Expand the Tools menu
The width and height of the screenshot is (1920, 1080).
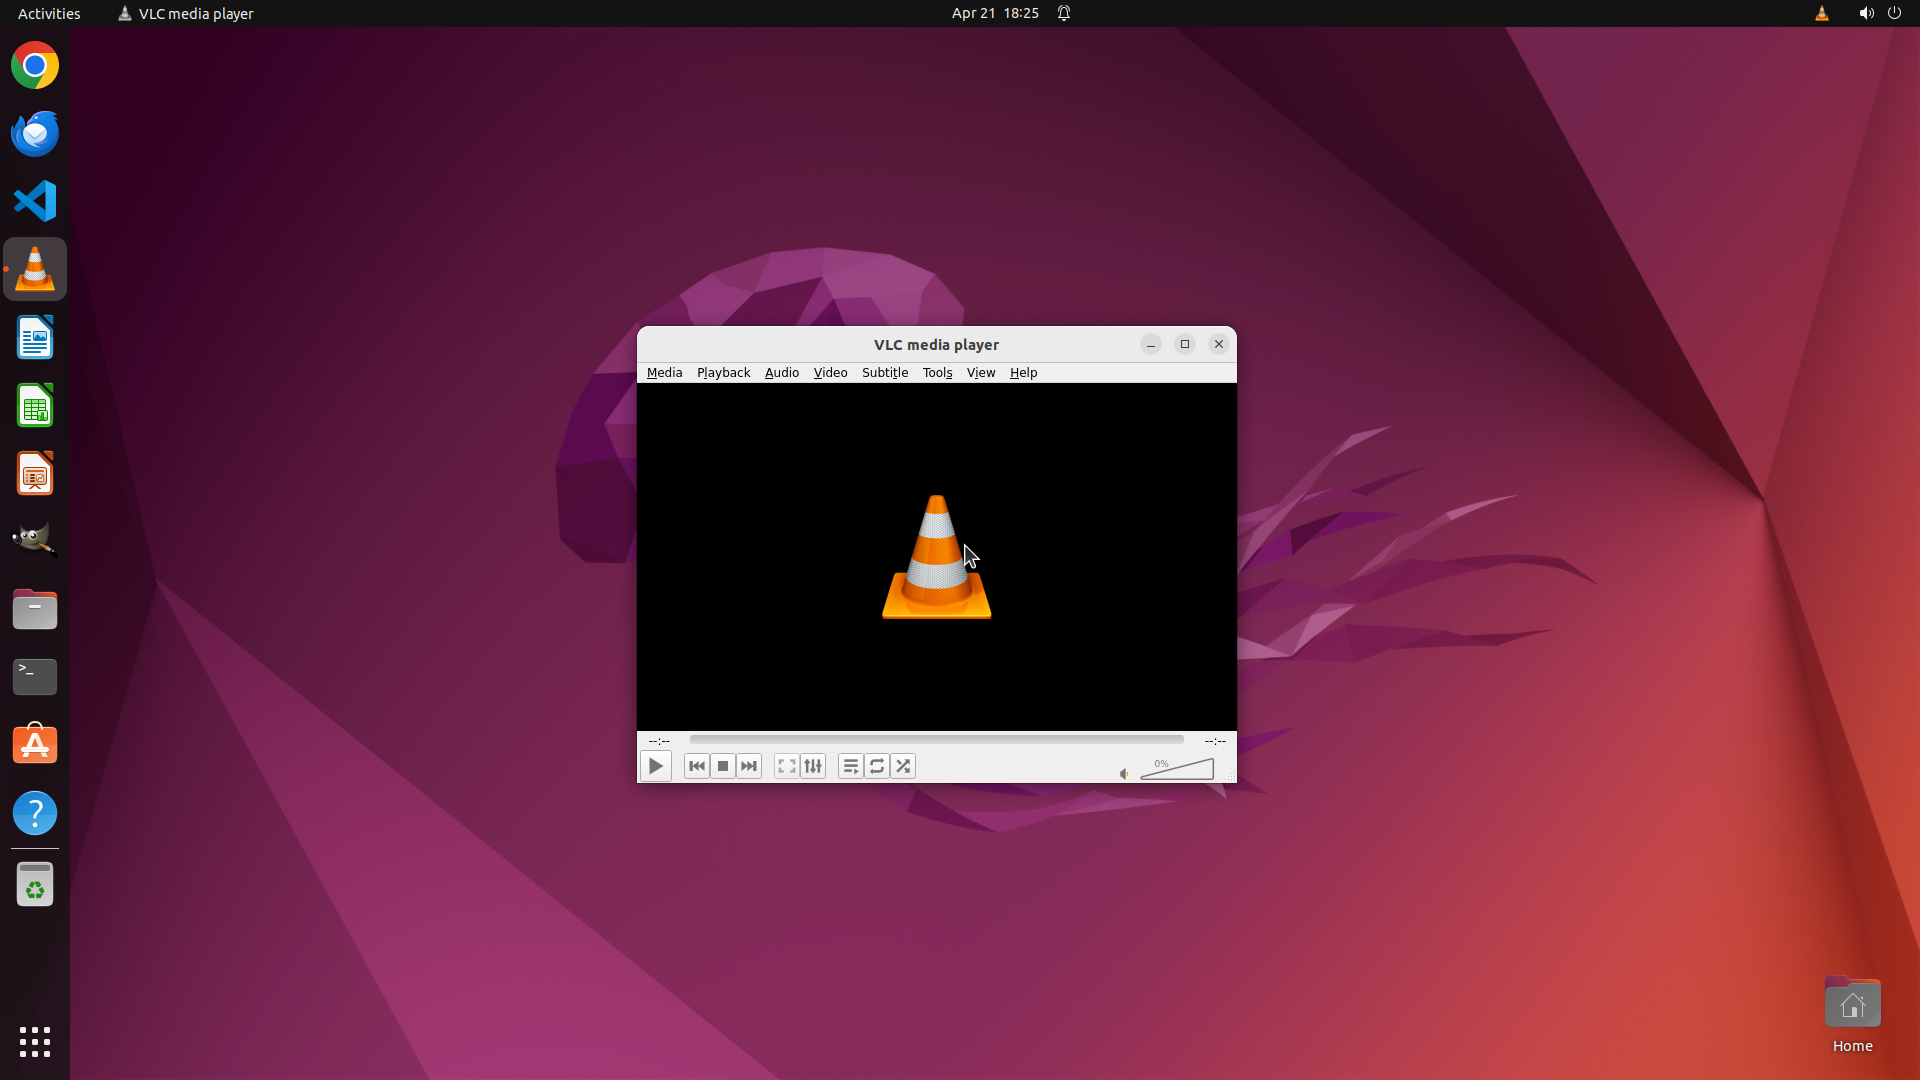click(937, 372)
